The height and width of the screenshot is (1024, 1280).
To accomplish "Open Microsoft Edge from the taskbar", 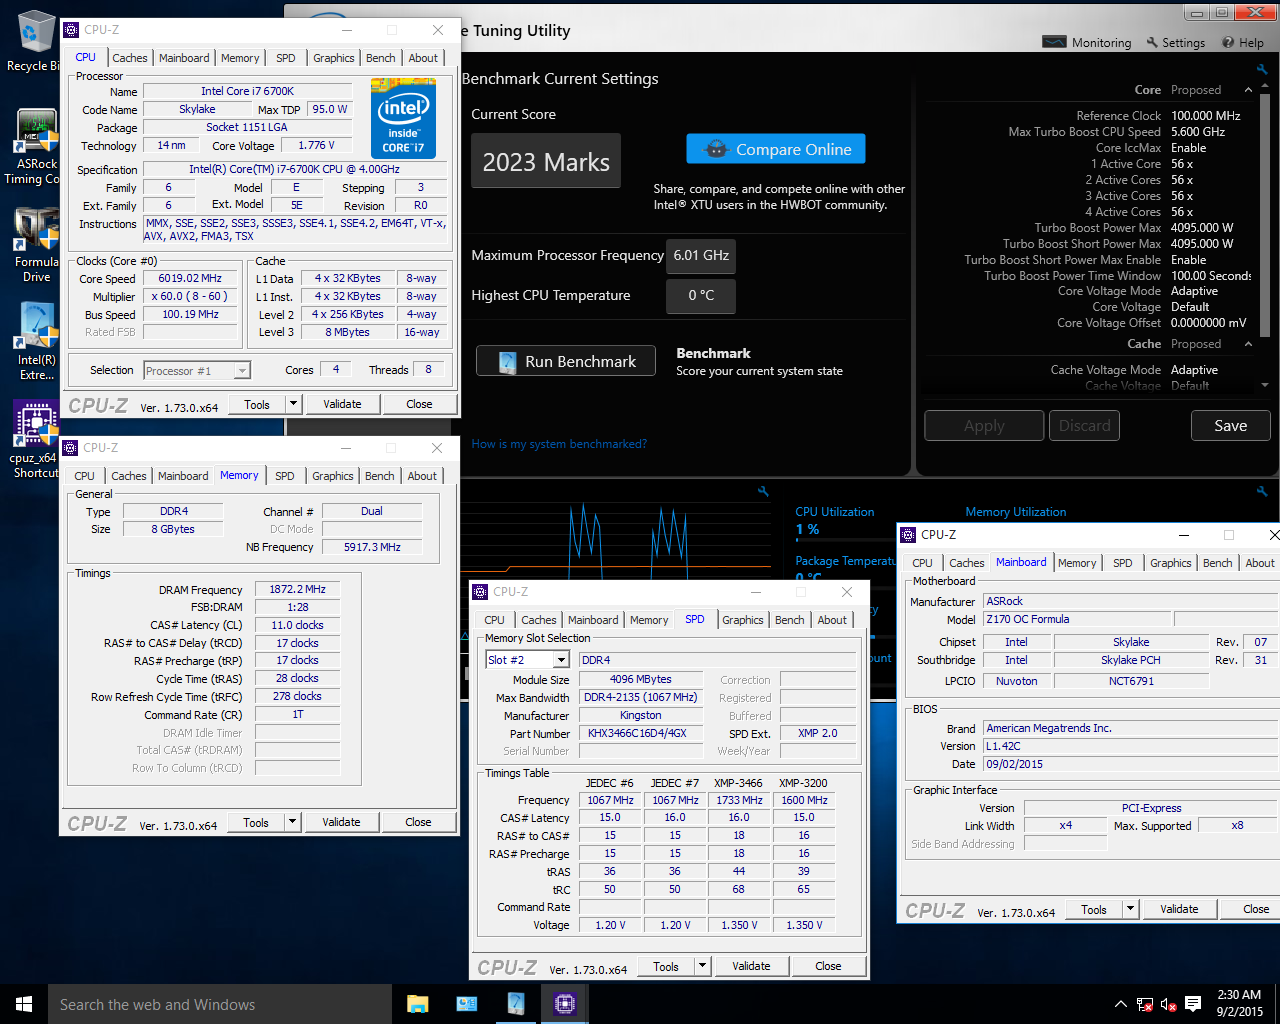I will click(466, 1003).
